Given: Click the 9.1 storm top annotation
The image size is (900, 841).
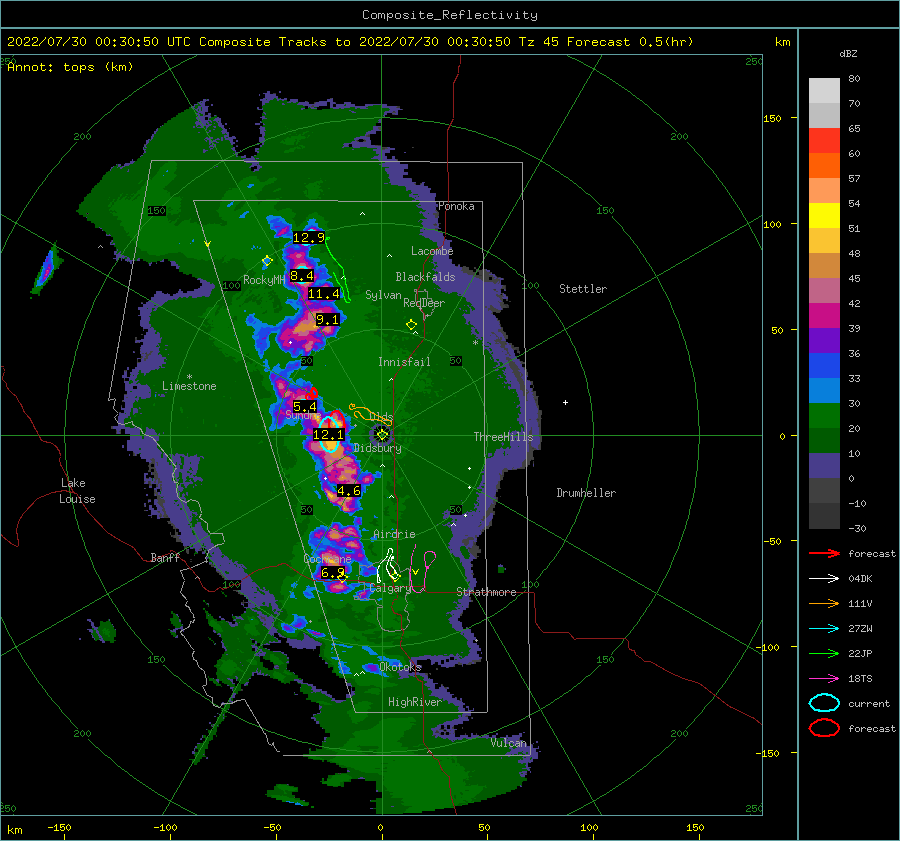Looking at the screenshot, I should tap(327, 320).
